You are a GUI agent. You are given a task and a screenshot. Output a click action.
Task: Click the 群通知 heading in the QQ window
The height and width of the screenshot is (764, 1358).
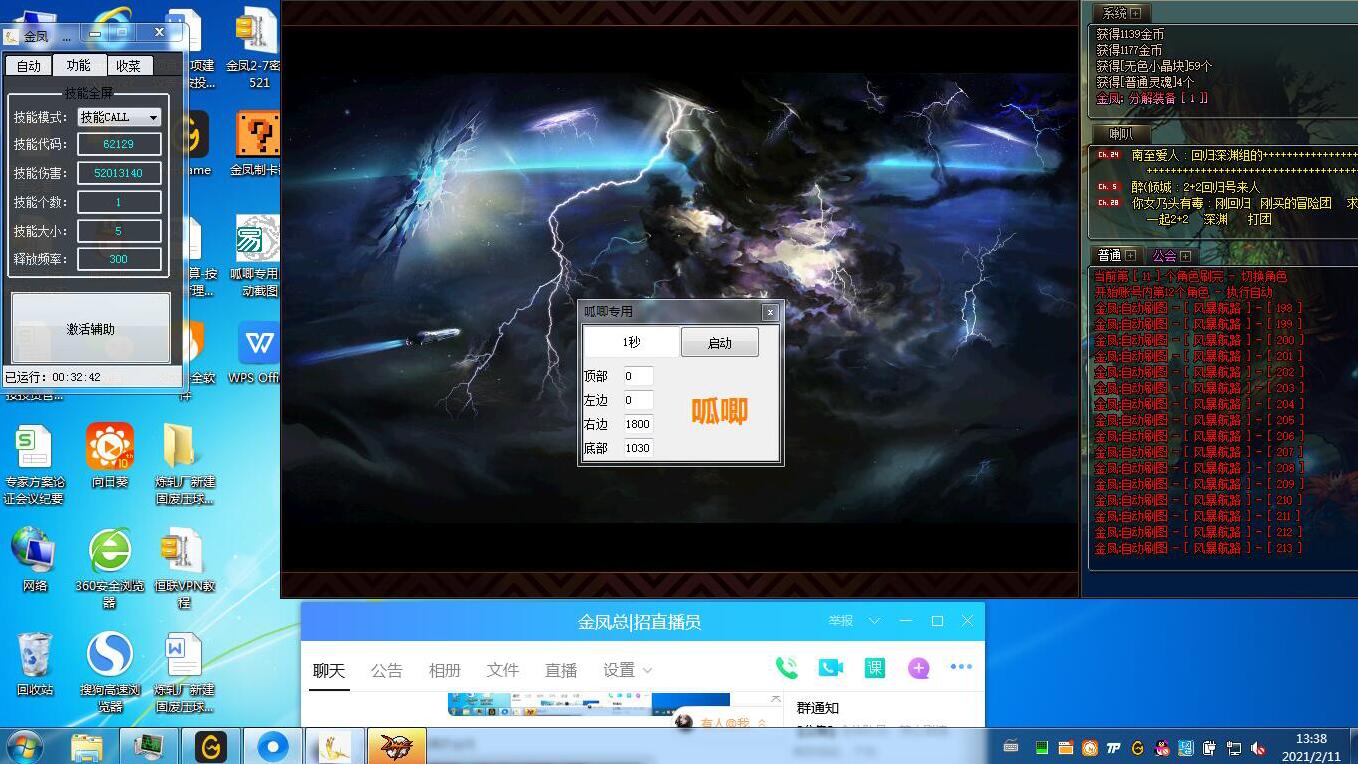click(818, 708)
